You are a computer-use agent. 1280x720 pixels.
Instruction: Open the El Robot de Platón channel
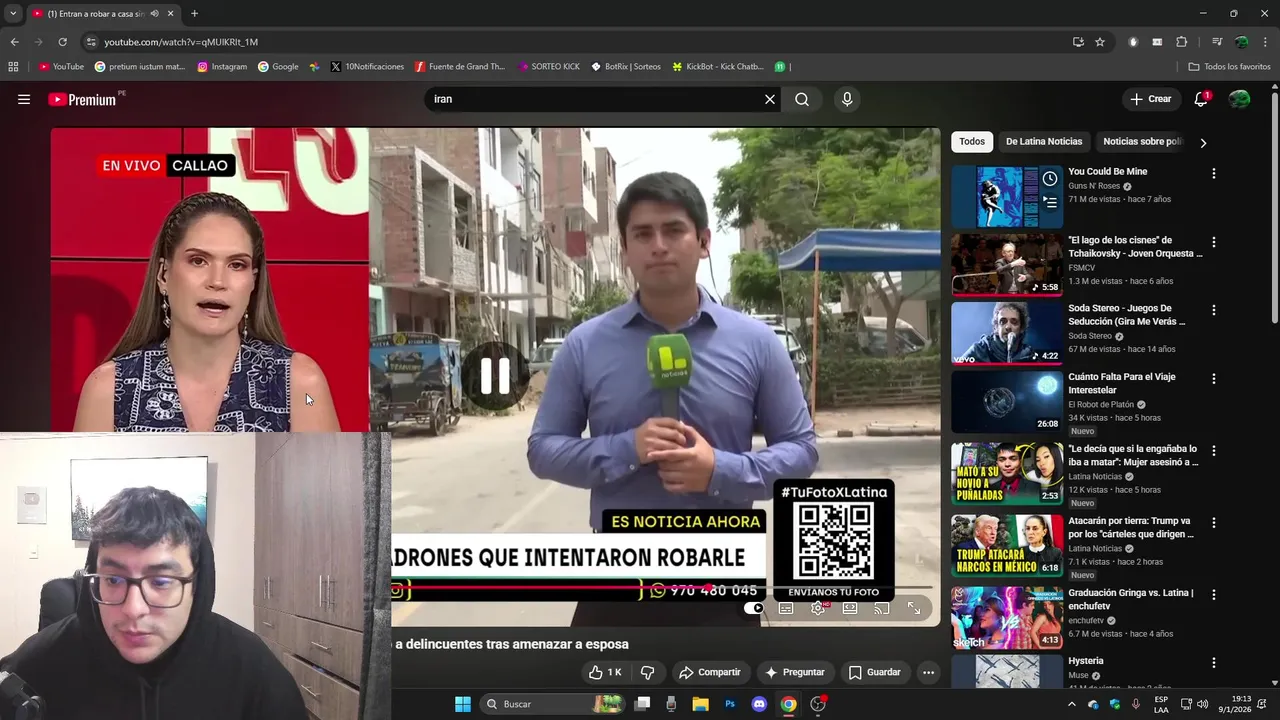(1101, 404)
